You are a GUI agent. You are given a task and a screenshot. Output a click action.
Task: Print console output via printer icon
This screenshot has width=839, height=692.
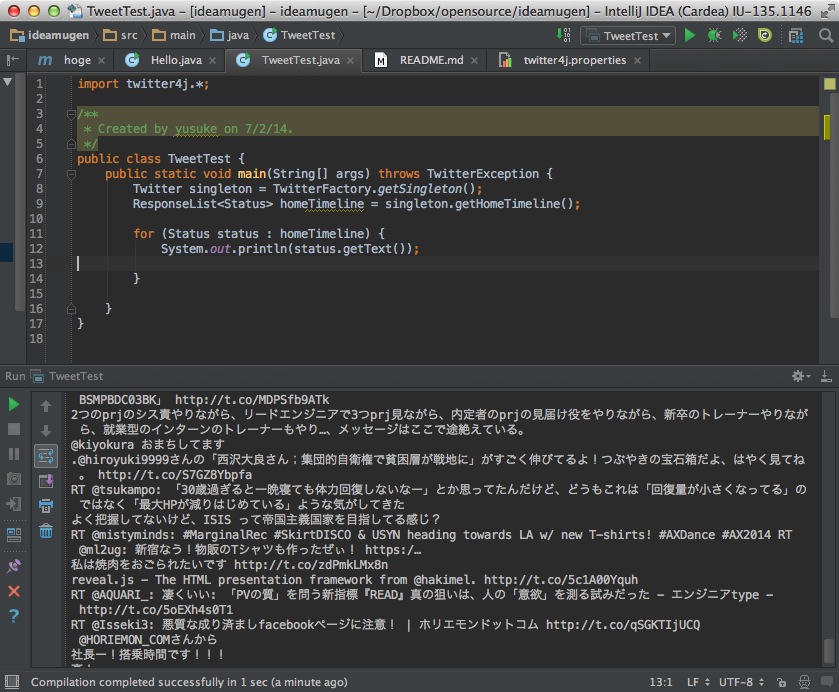click(x=46, y=506)
